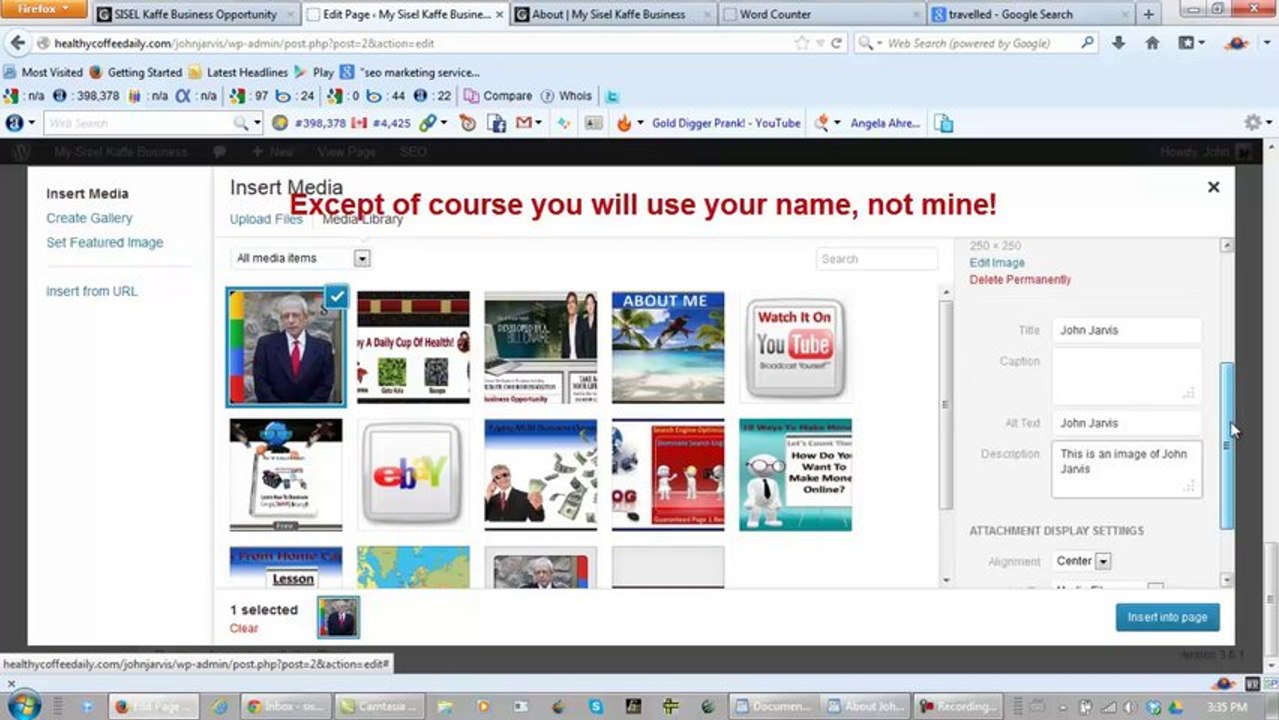
Task: Click Insert Media in the sidebar
Action: [87, 194]
